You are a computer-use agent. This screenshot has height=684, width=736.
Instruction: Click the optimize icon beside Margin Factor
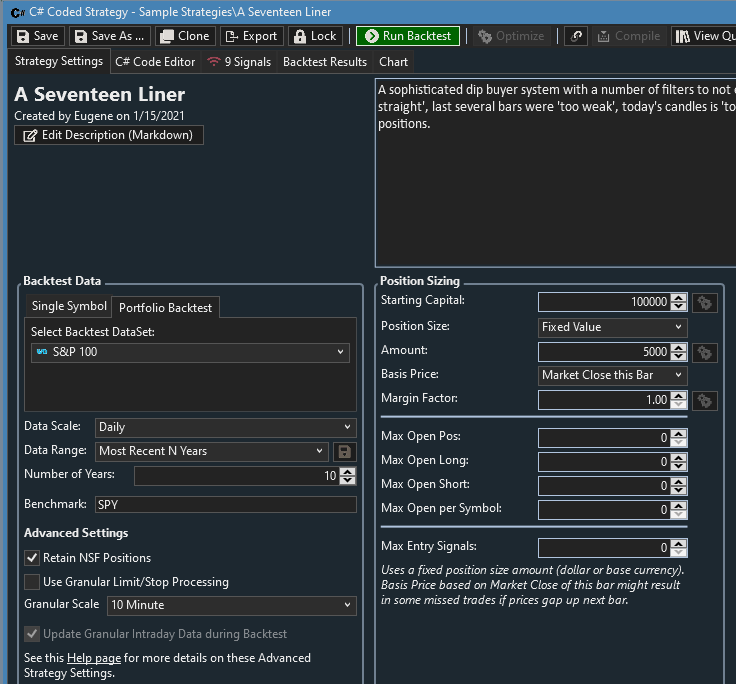click(705, 400)
